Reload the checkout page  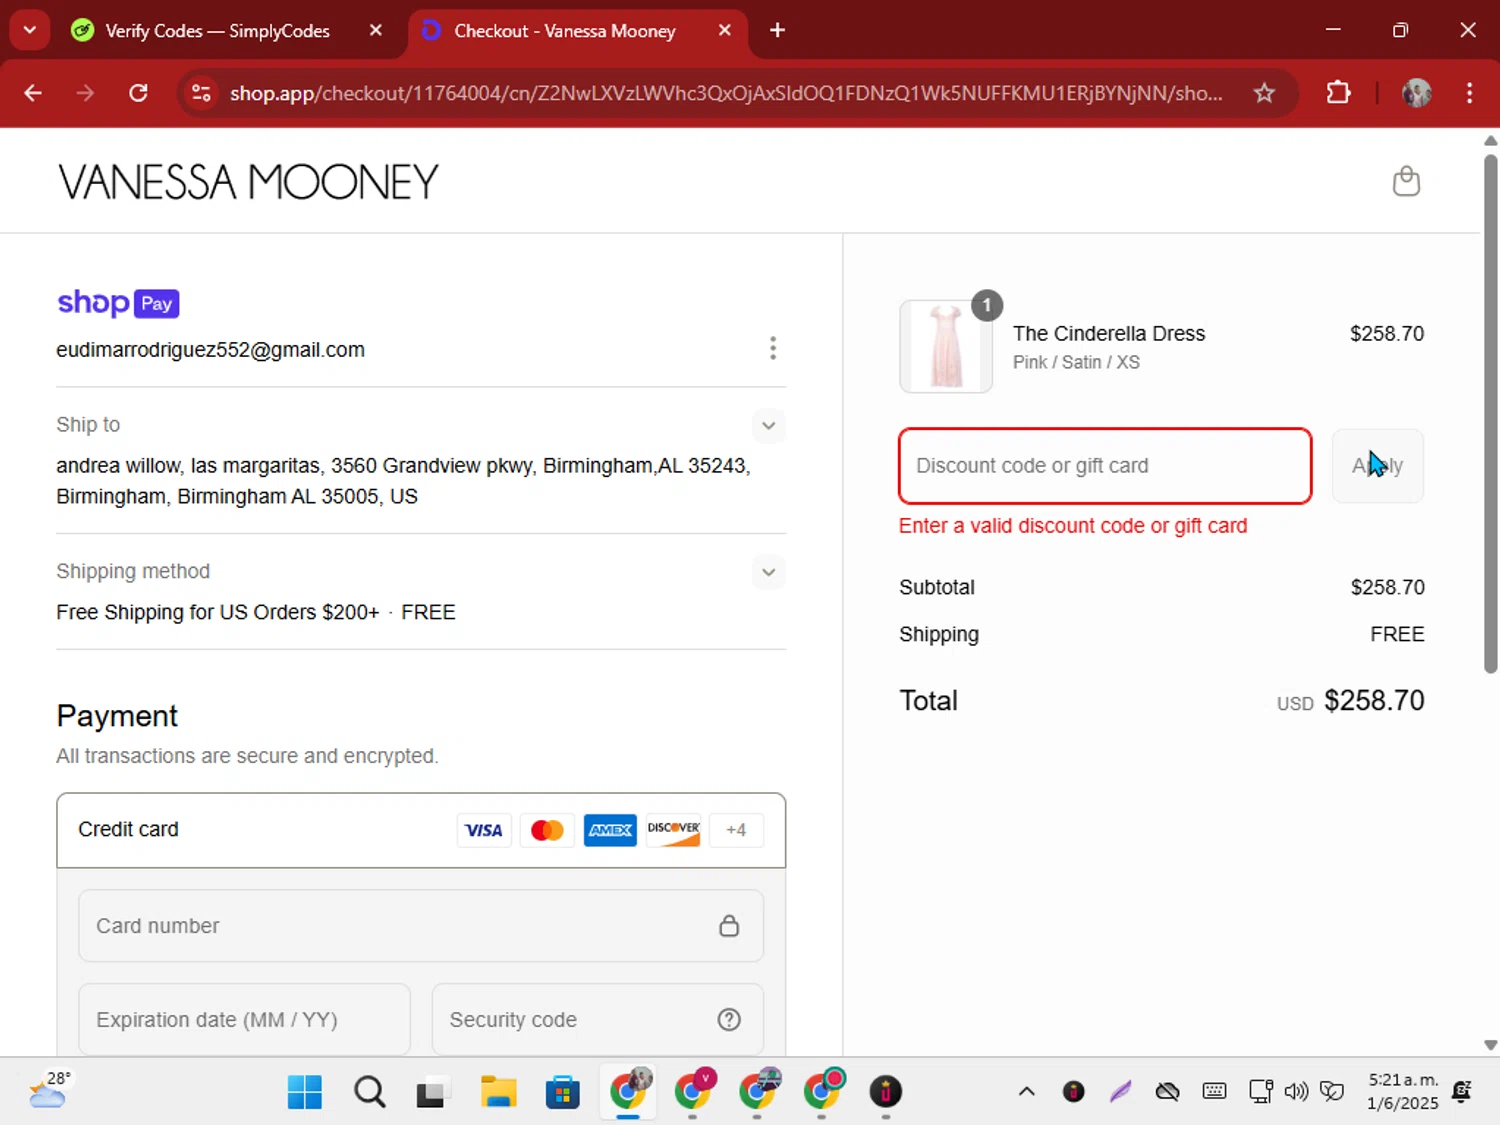[138, 93]
